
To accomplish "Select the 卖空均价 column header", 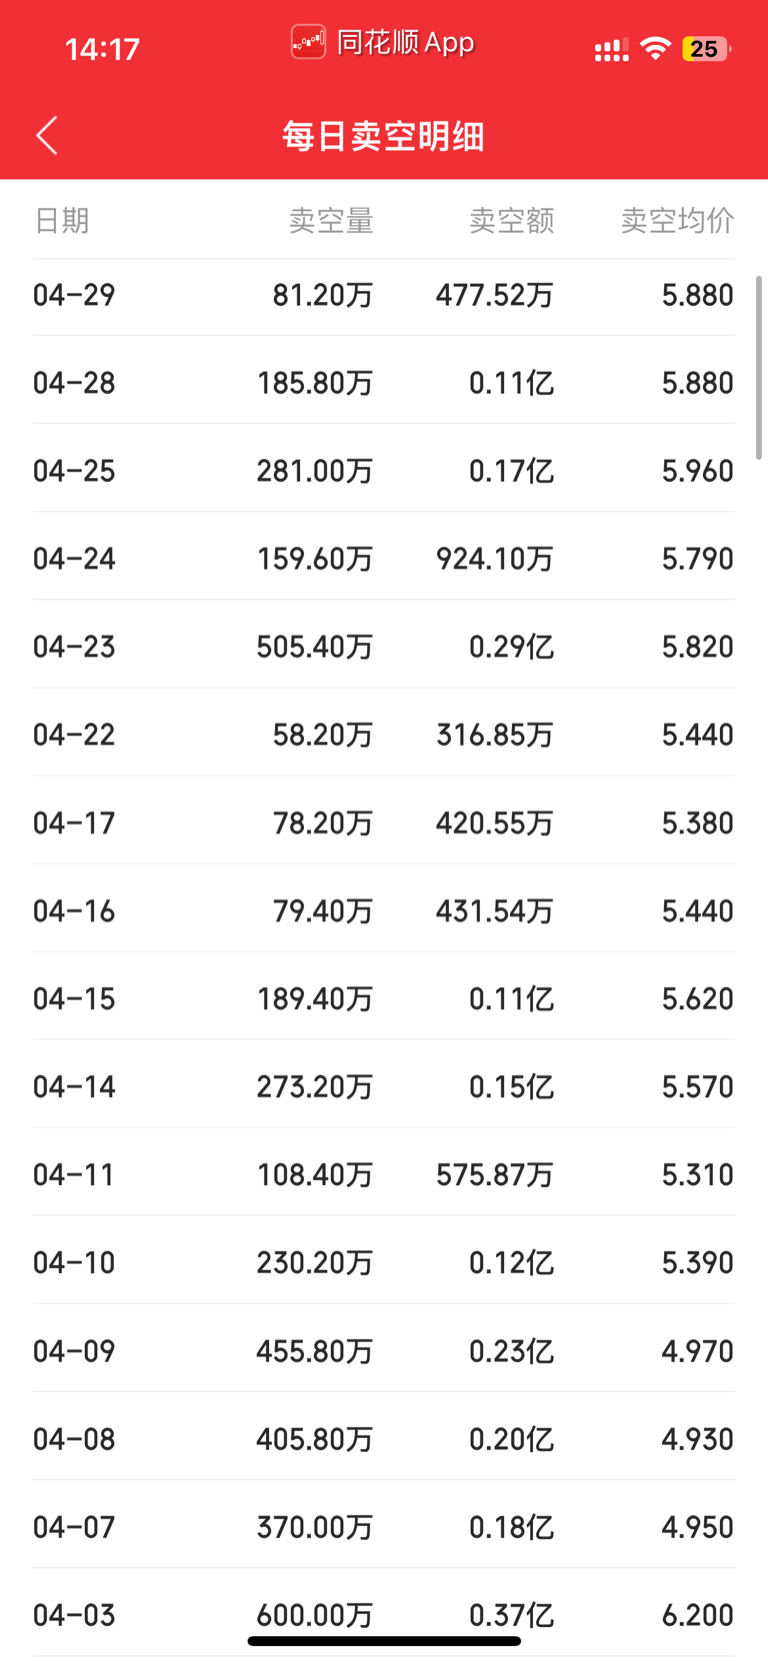I will [678, 220].
